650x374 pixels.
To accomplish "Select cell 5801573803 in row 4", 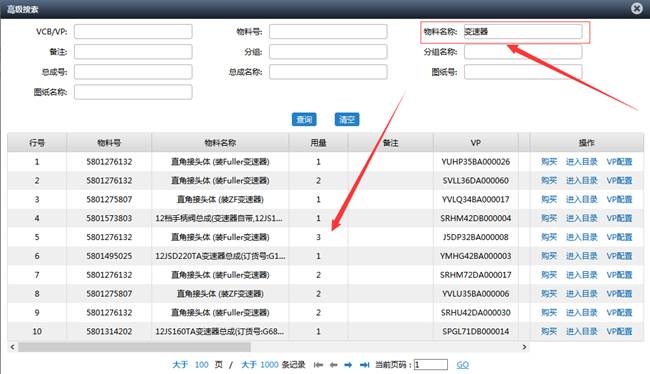I will coord(109,218).
